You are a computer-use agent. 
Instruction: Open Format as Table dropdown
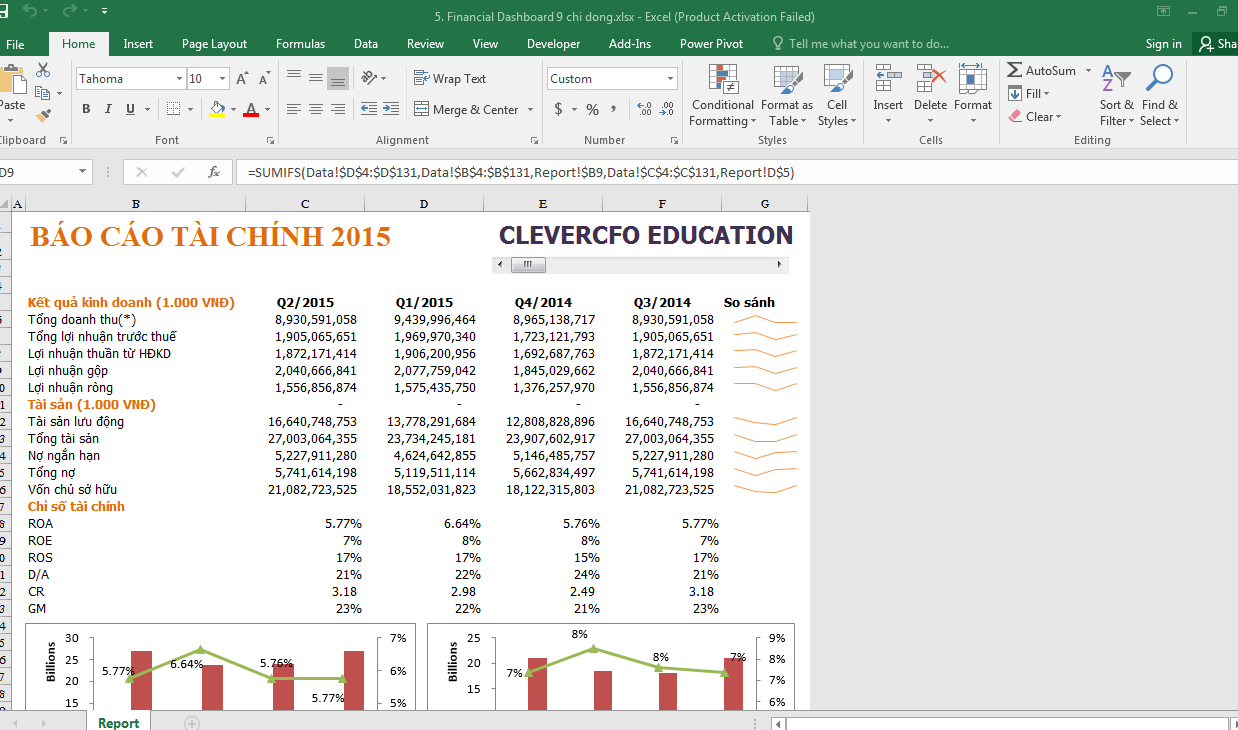787,95
